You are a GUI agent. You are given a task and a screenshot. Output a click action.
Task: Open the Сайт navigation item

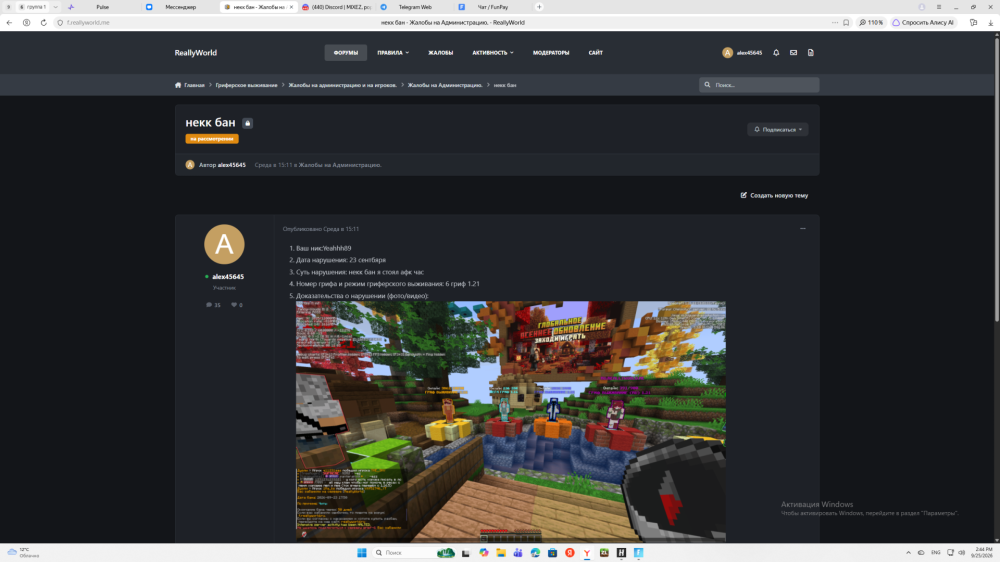pyautogui.click(x=596, y=53)
